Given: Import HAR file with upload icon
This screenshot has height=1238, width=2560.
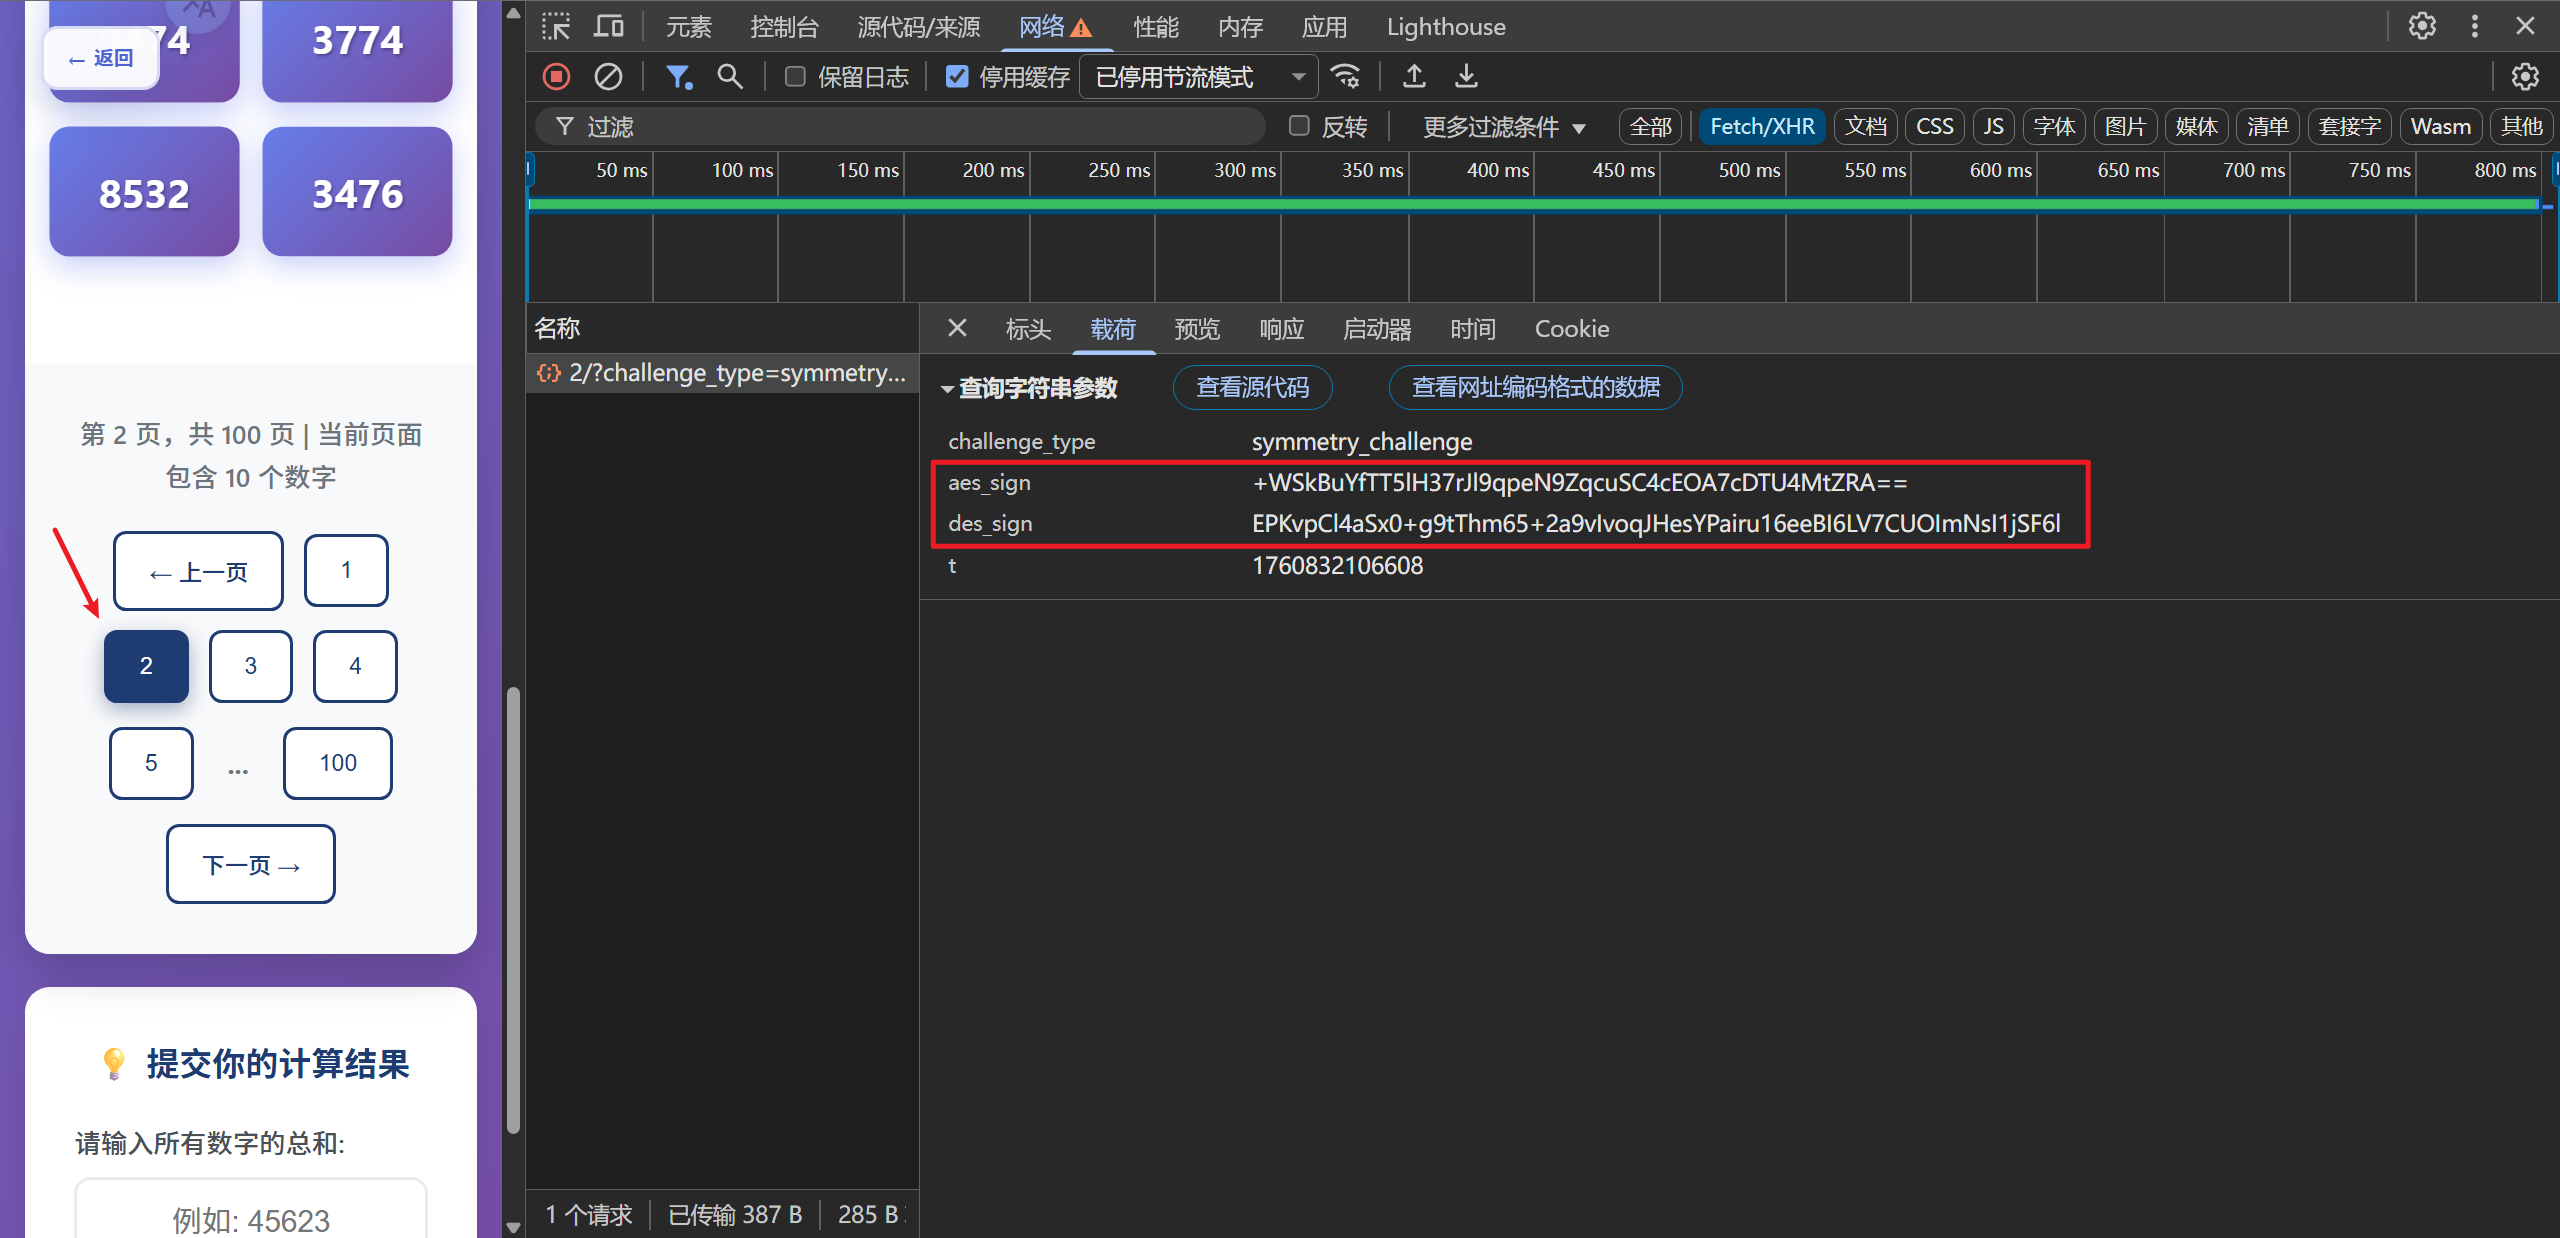Looking at the screenshot, I should [1414, 77].
